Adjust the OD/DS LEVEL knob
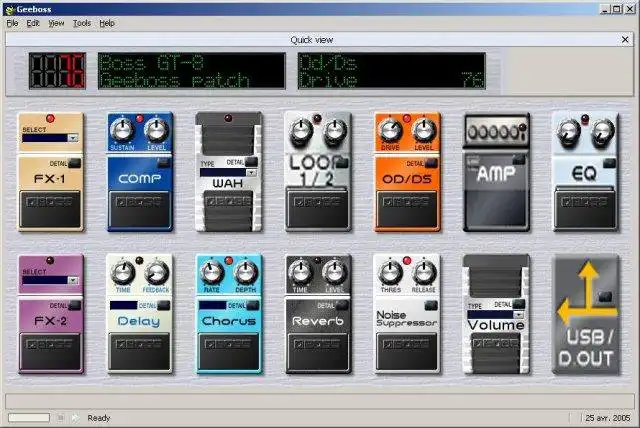Screen dimensions: 640x428 pyautogui.click(x=424, y=130)
